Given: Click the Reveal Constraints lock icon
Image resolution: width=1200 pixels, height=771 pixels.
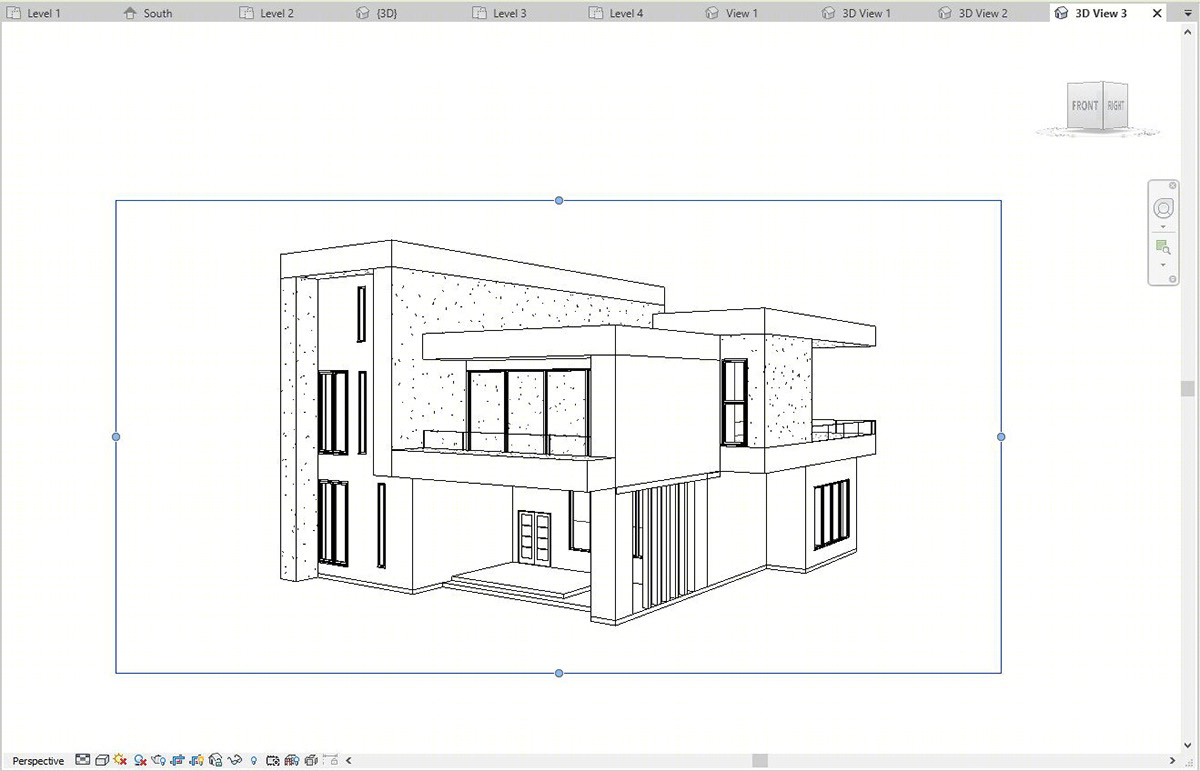Looking at the screenshot, I should click(330, 761).
